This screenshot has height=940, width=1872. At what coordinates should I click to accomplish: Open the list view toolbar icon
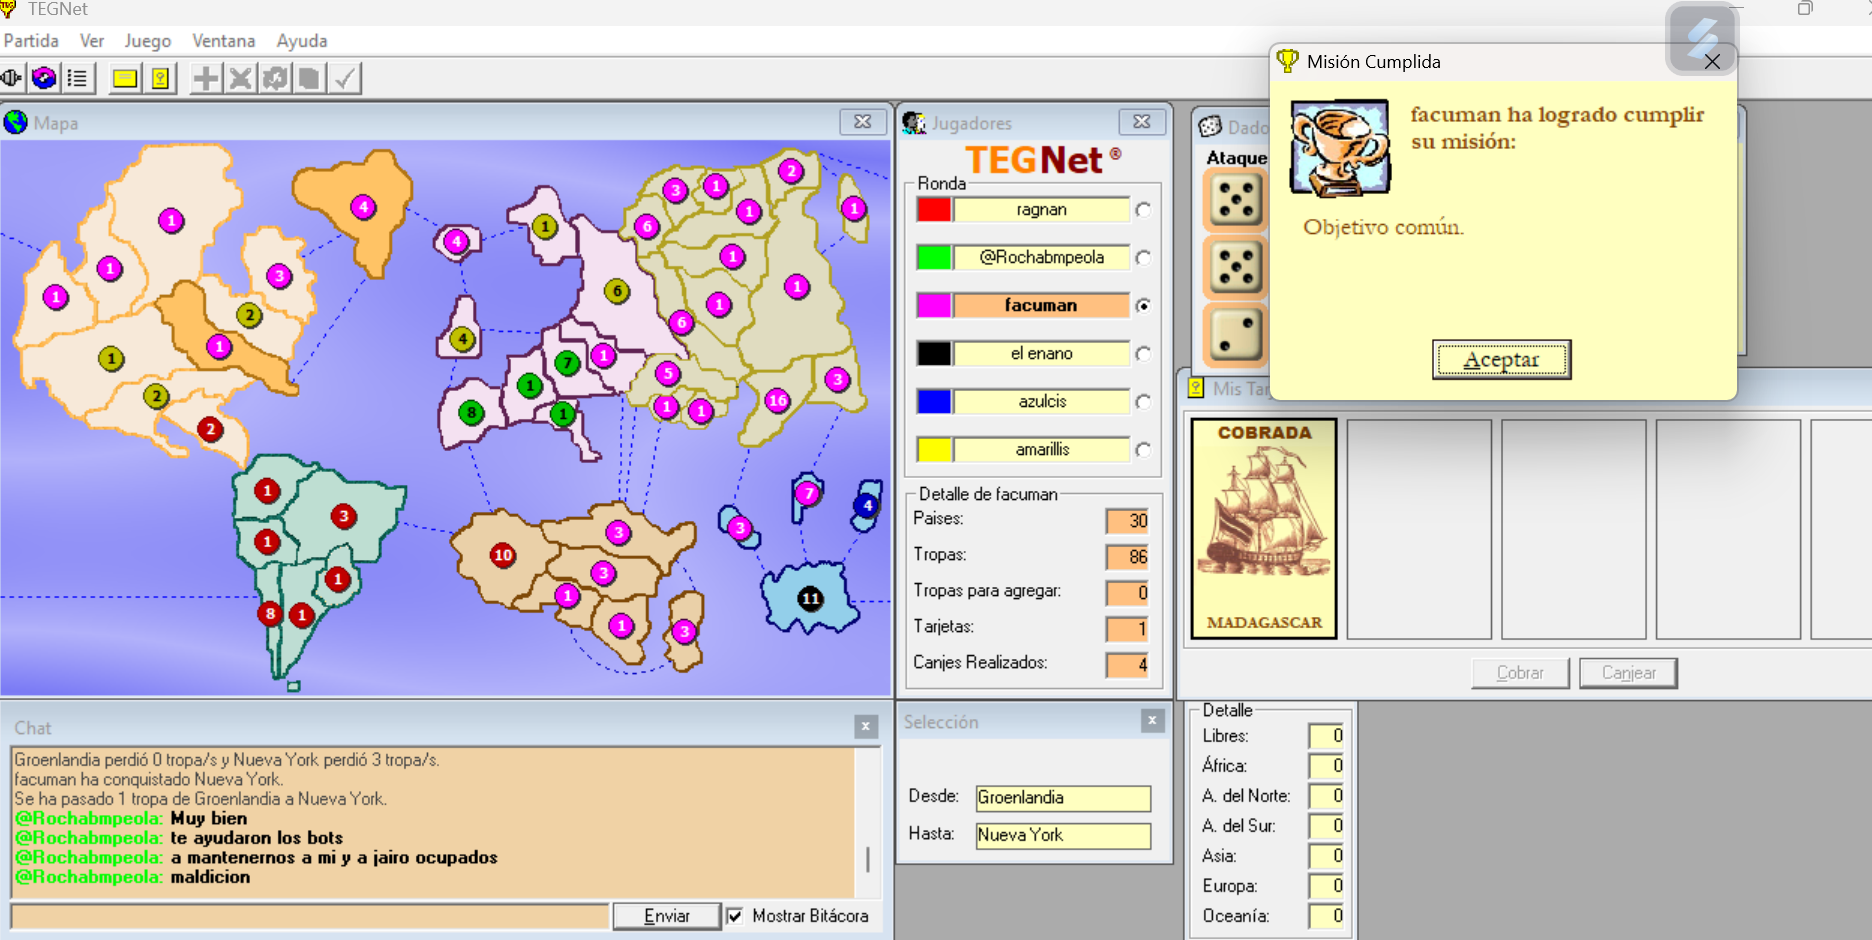(x=77, y=78)
